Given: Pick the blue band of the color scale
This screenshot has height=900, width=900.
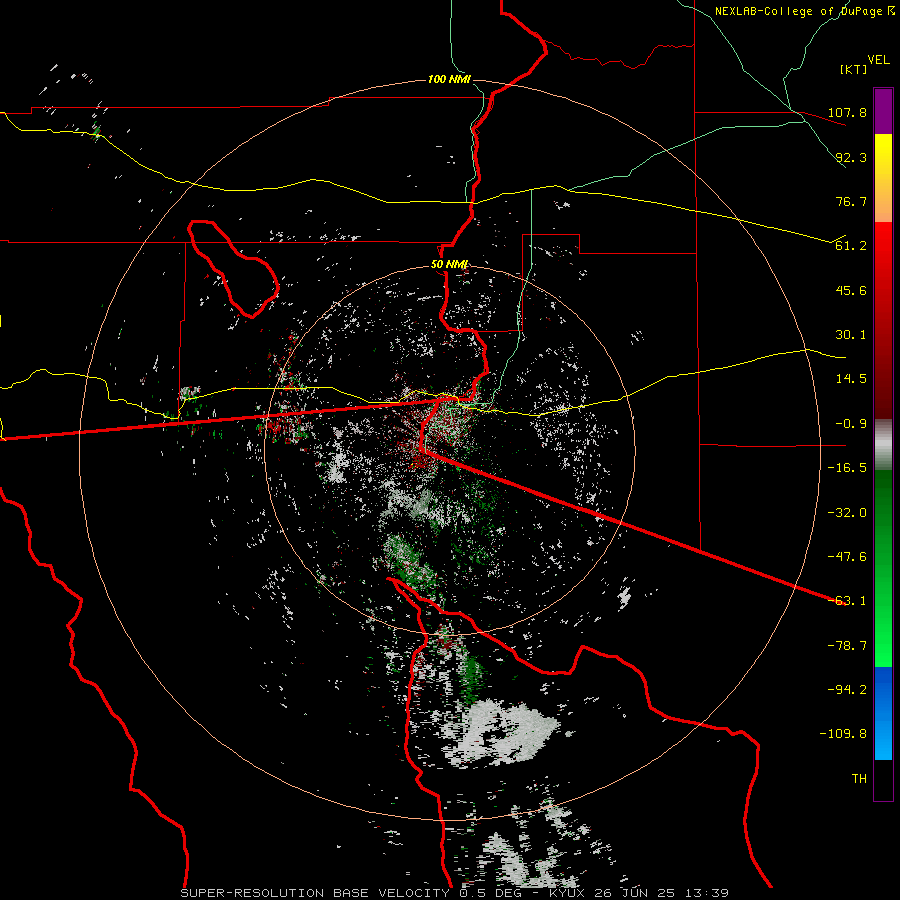Looking at the screenshot, I should point(883,713).
